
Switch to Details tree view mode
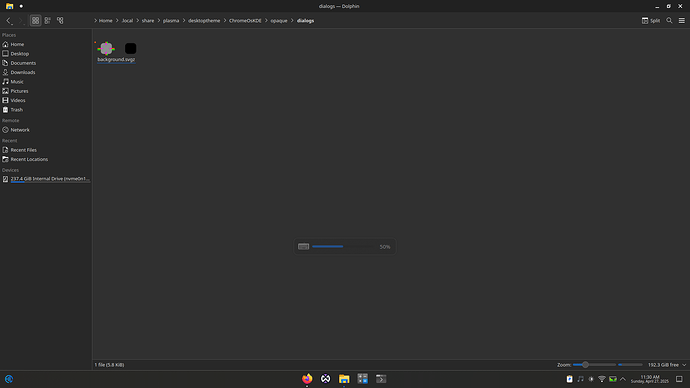click(60, 20)
